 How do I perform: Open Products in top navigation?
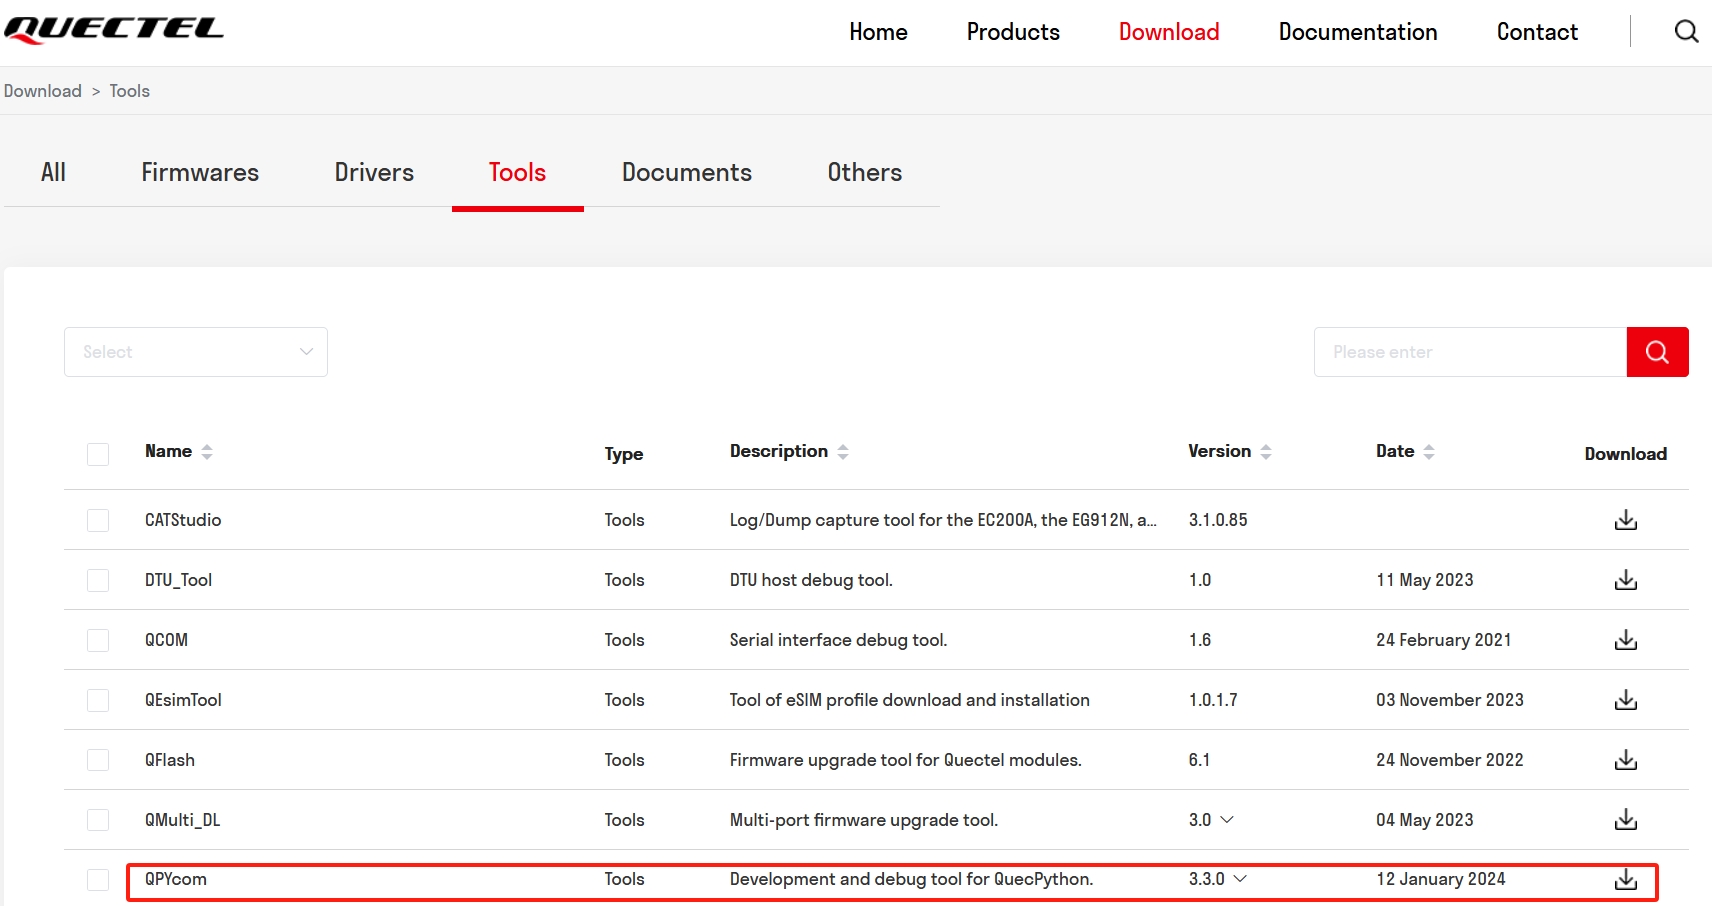(1013, 32)
